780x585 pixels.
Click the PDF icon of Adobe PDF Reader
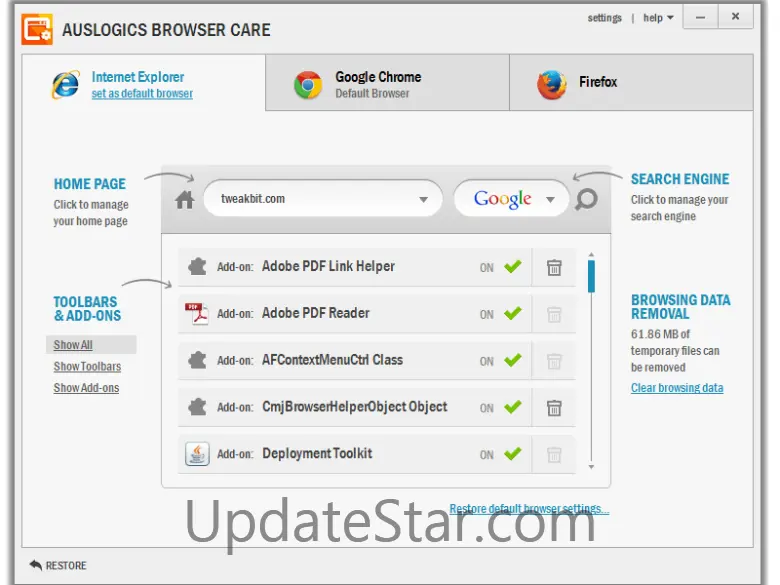tap(196, 313)
